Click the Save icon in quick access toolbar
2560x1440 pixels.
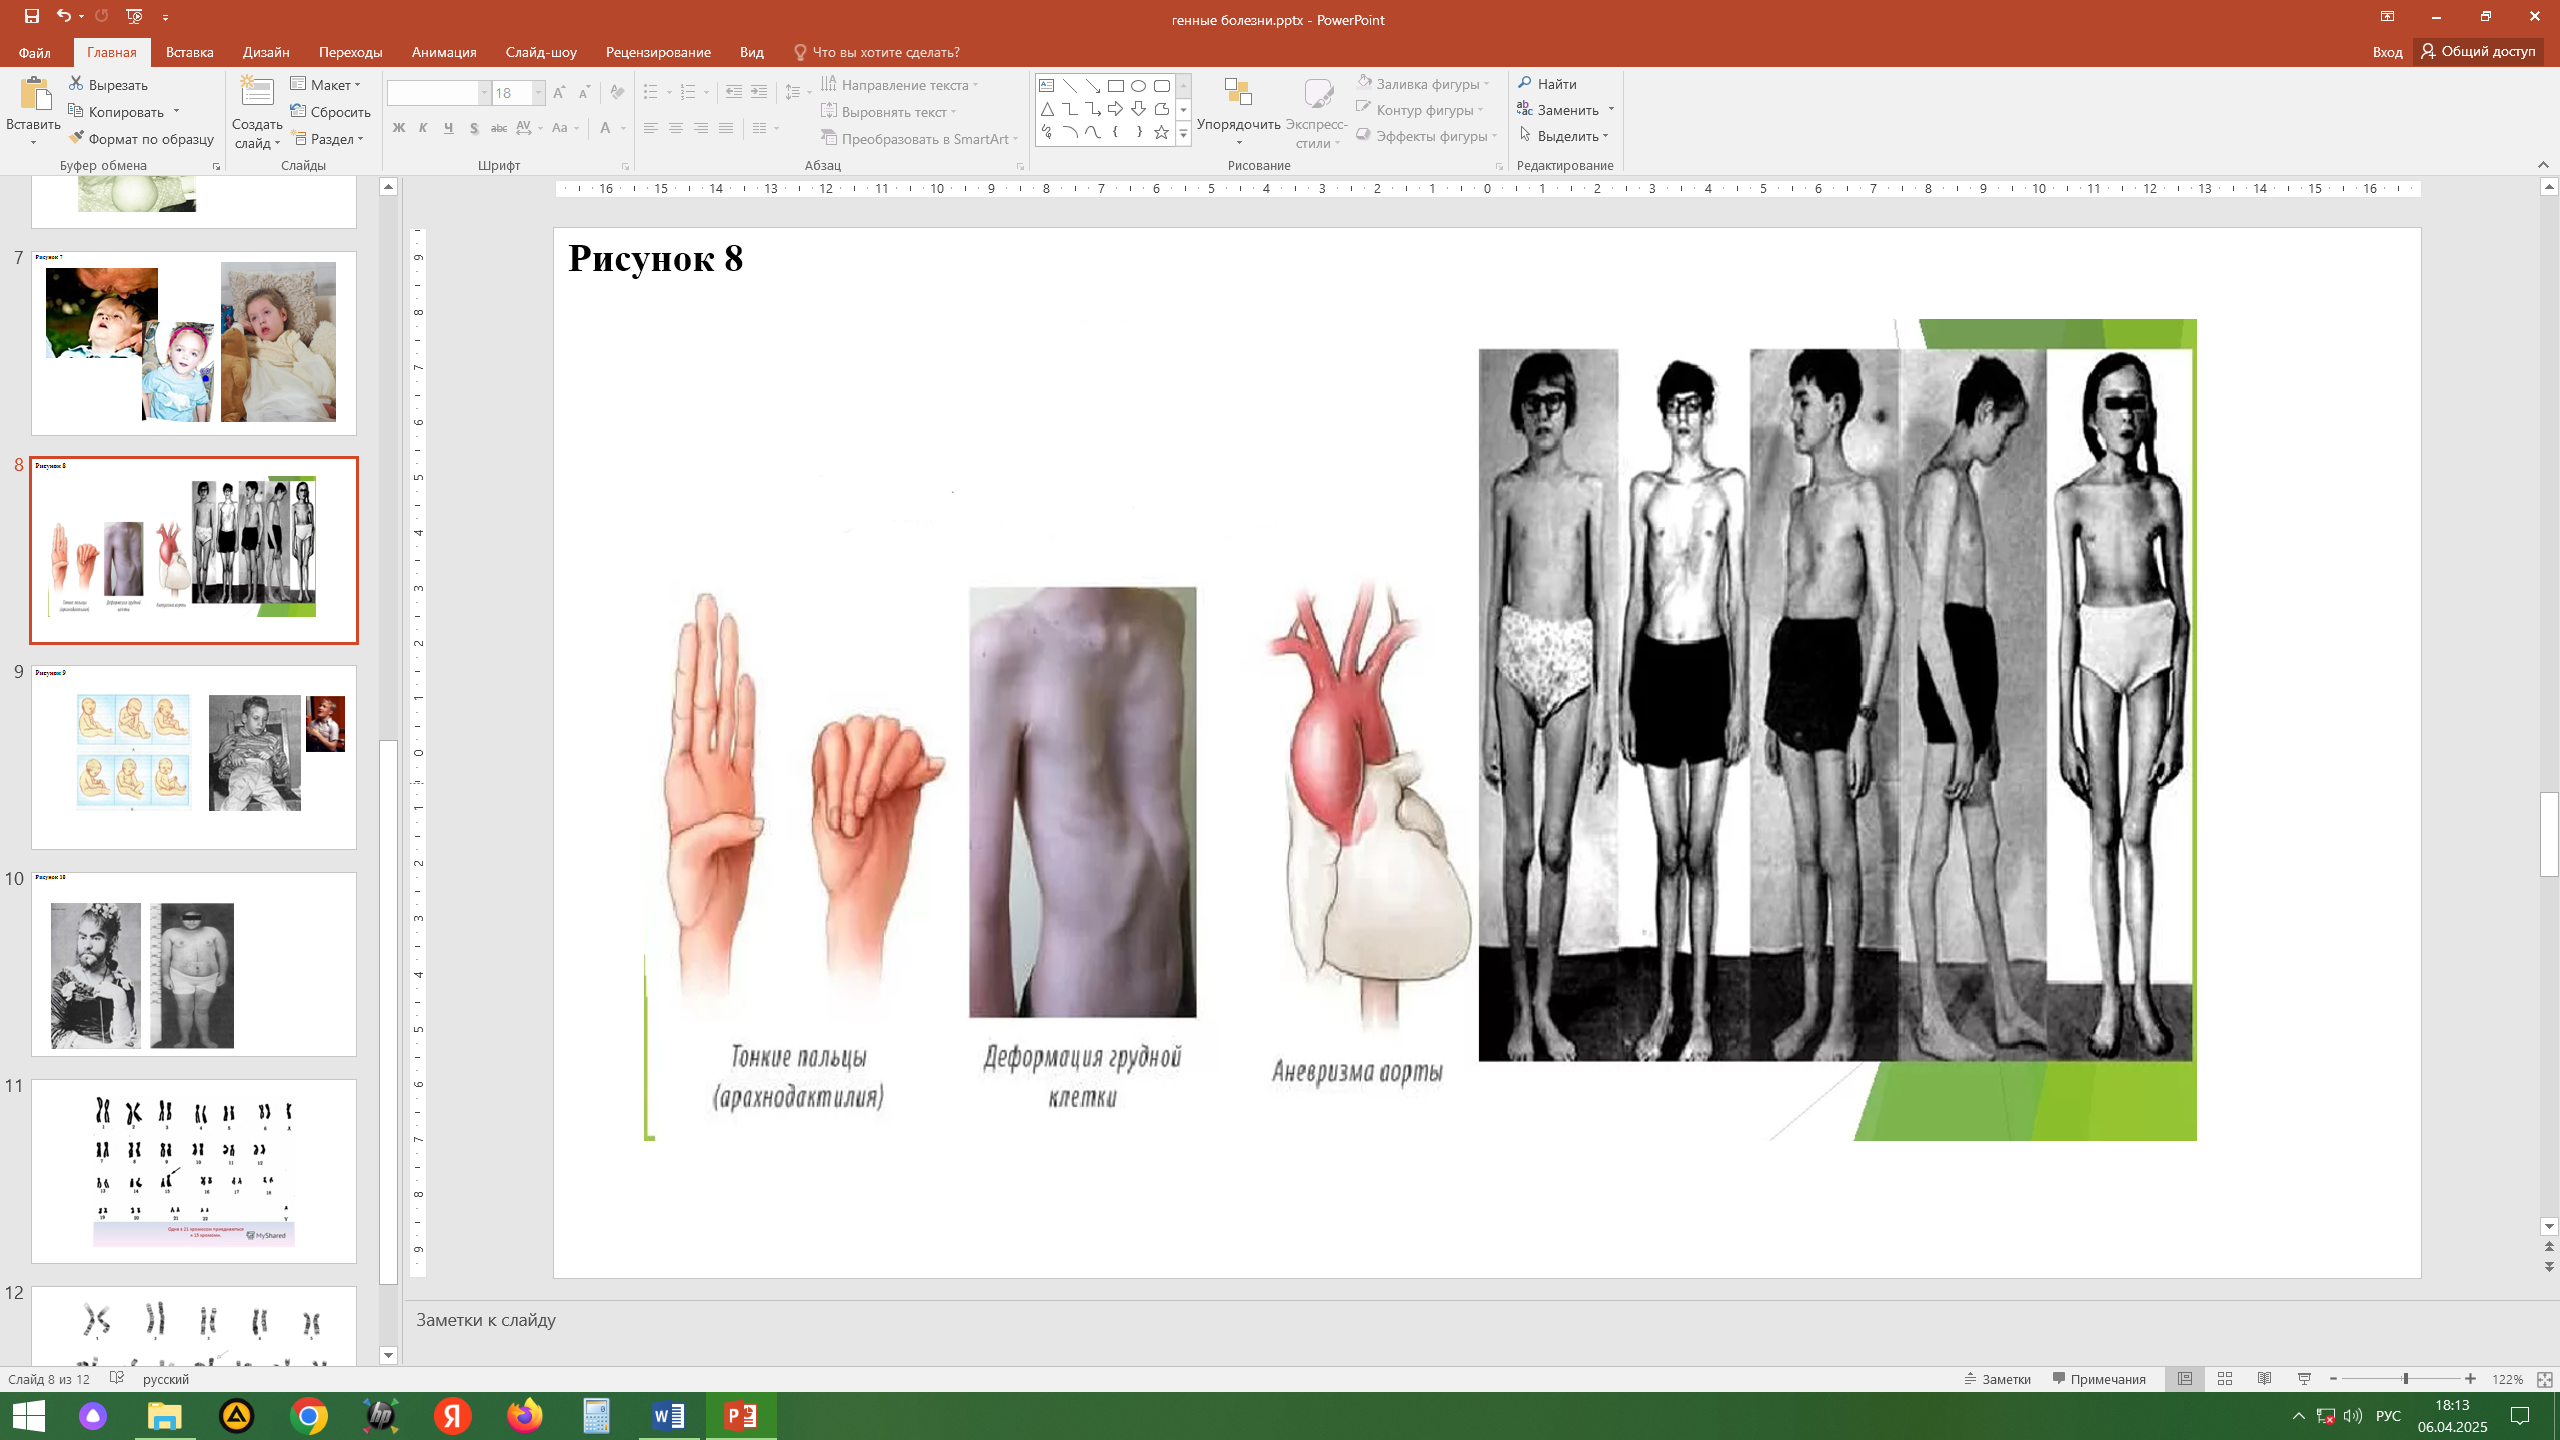pyautogui.click(x=31, y=16)
